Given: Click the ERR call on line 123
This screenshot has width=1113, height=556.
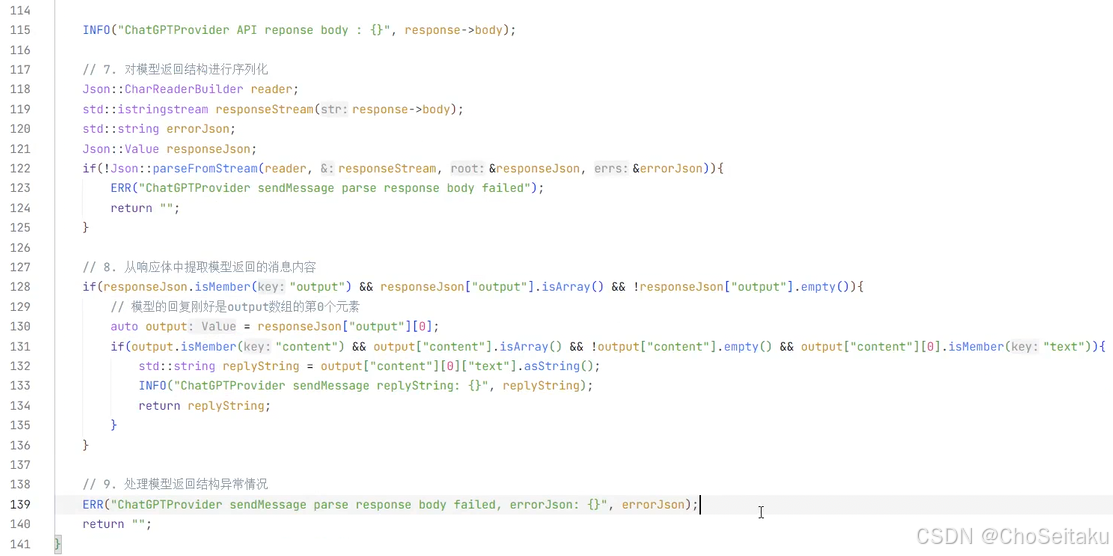Looking at the screenshot, I should tap(327, 188).
